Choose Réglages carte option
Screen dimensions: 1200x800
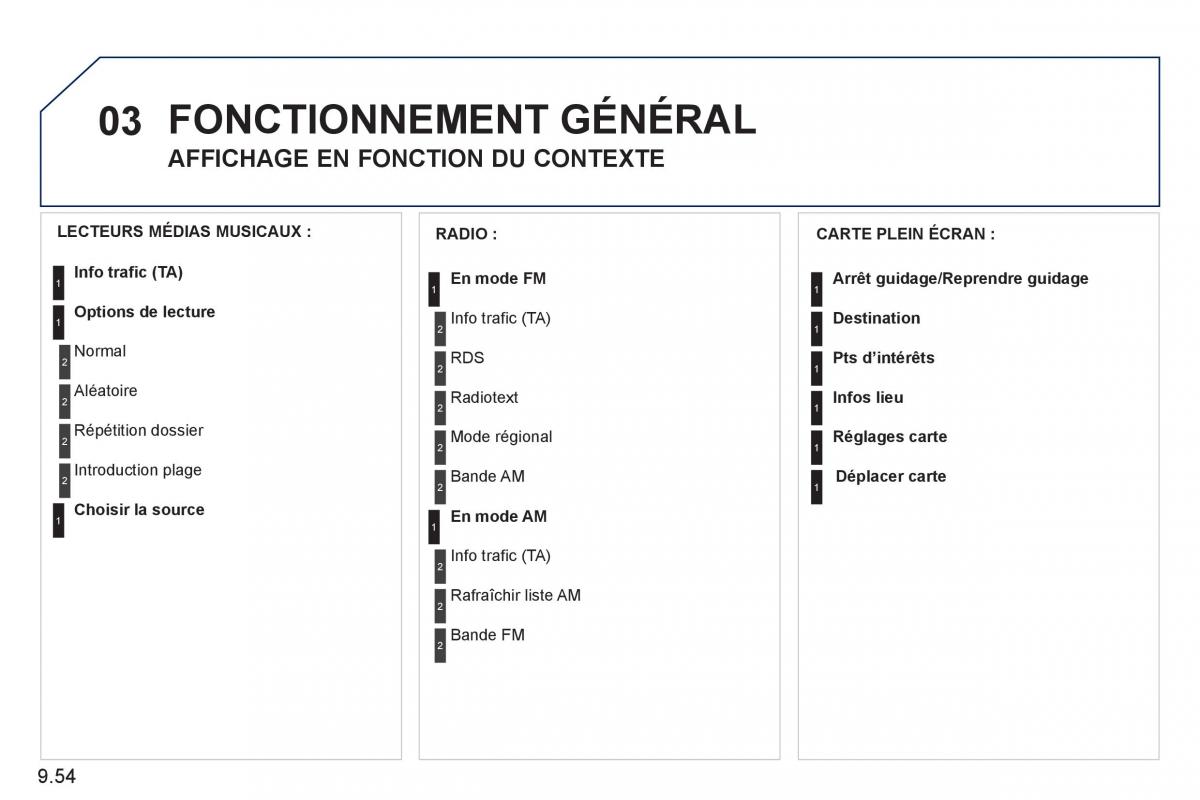pos(889,437)
